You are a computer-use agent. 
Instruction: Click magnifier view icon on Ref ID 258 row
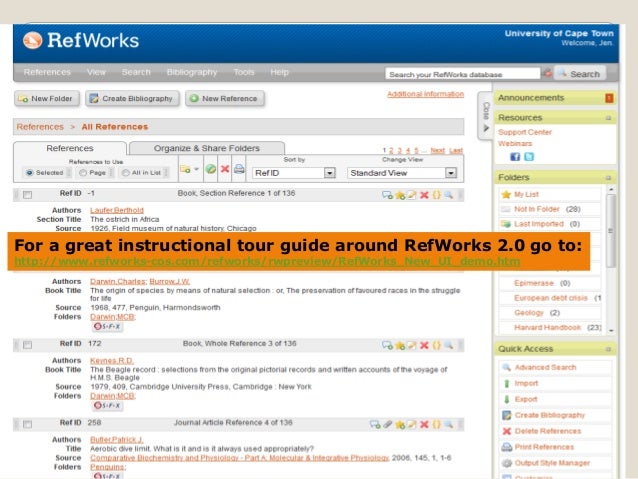click(x=448, y=424)
